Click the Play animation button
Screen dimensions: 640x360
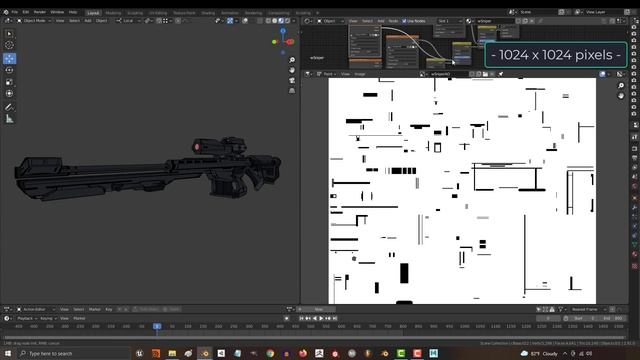(321, 318)
